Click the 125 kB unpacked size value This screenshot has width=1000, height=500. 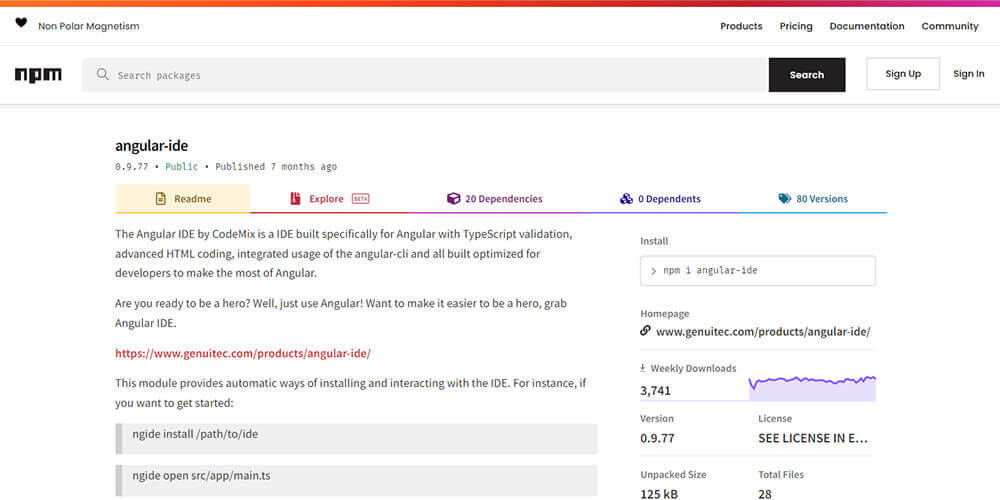pyautogui.click(x=659, y=494)
